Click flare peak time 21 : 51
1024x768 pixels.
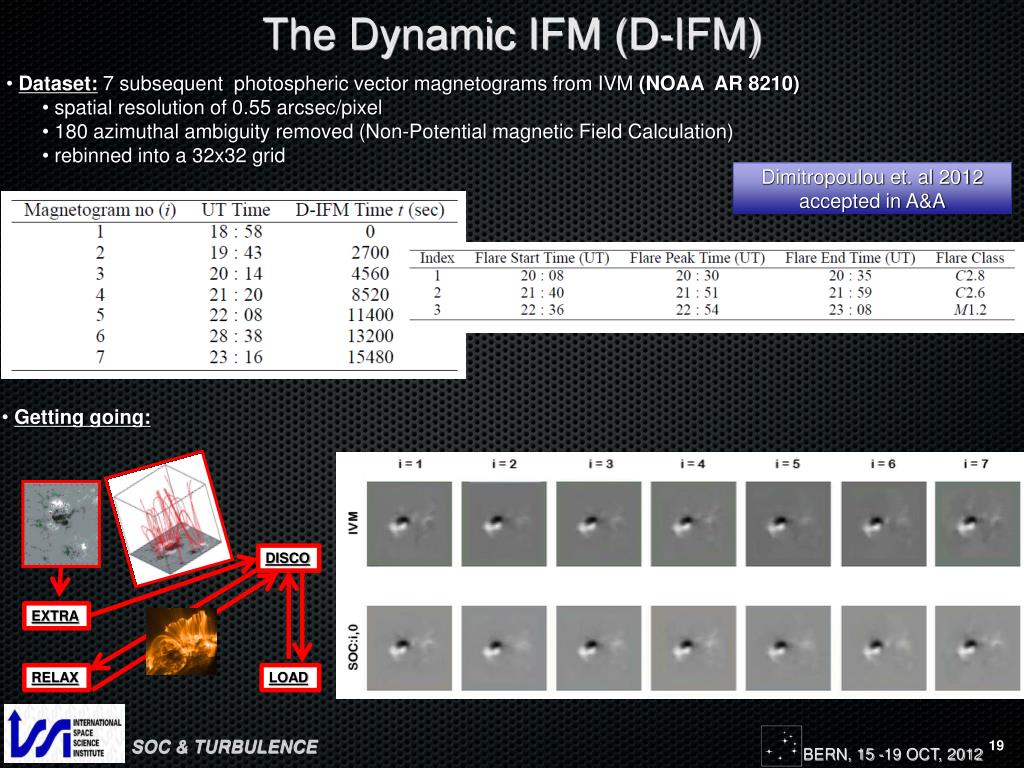pyautogui.click(x=697, y=293)
